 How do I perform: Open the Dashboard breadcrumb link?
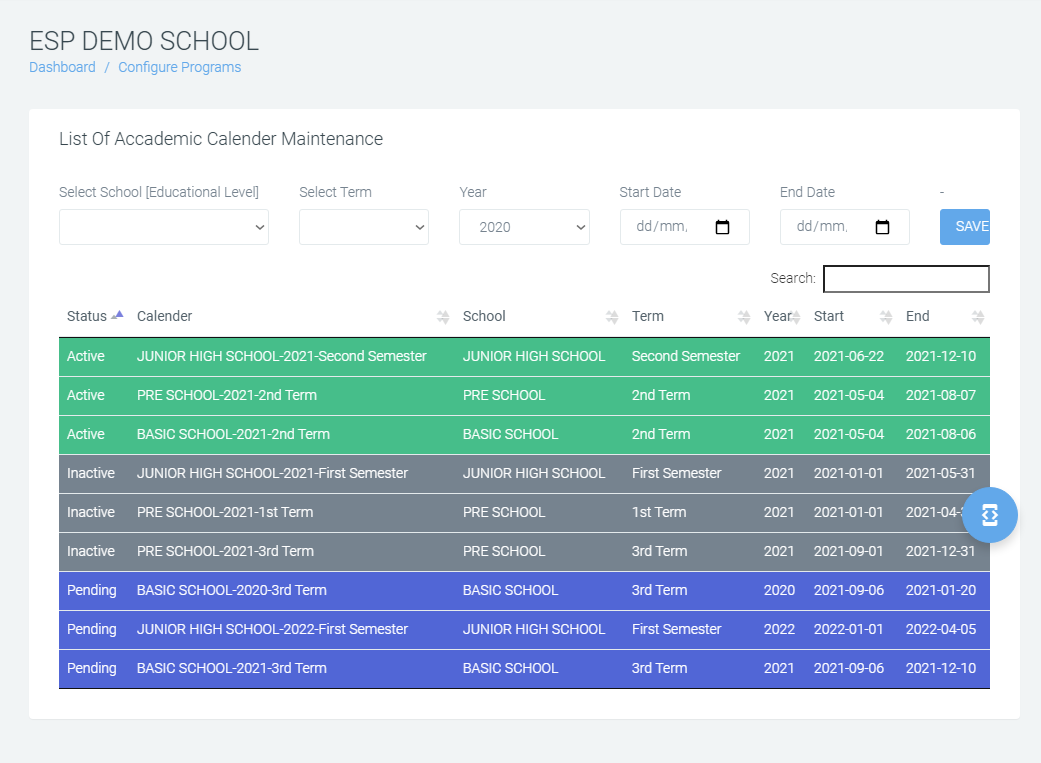[62, 67]
